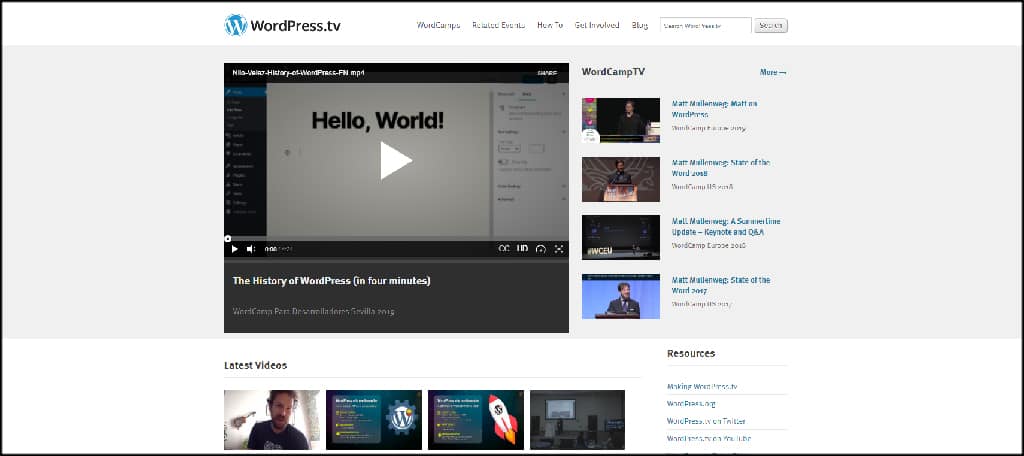Open latest video thumbnail with rocket

(475, 420)
